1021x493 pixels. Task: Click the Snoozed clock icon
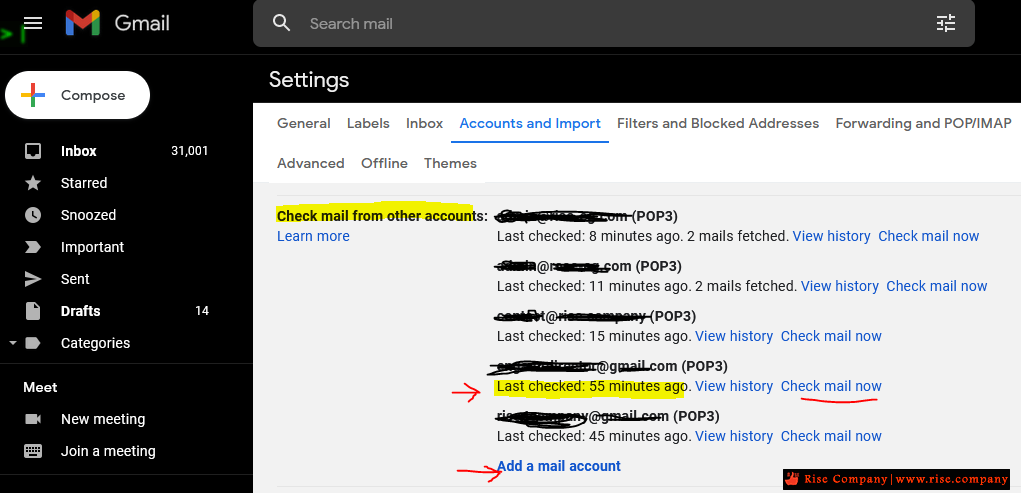33,215
